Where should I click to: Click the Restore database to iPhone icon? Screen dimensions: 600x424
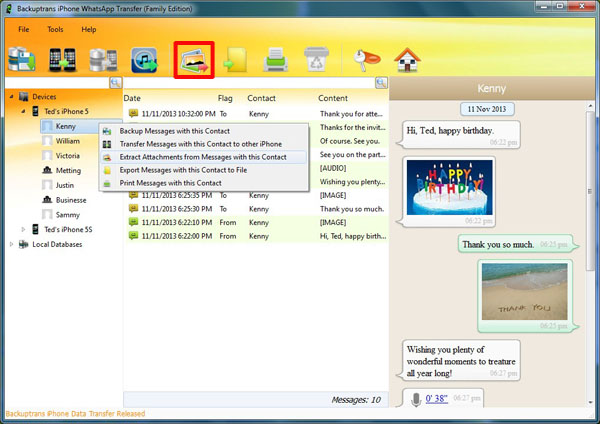click(x=103, y=60)
